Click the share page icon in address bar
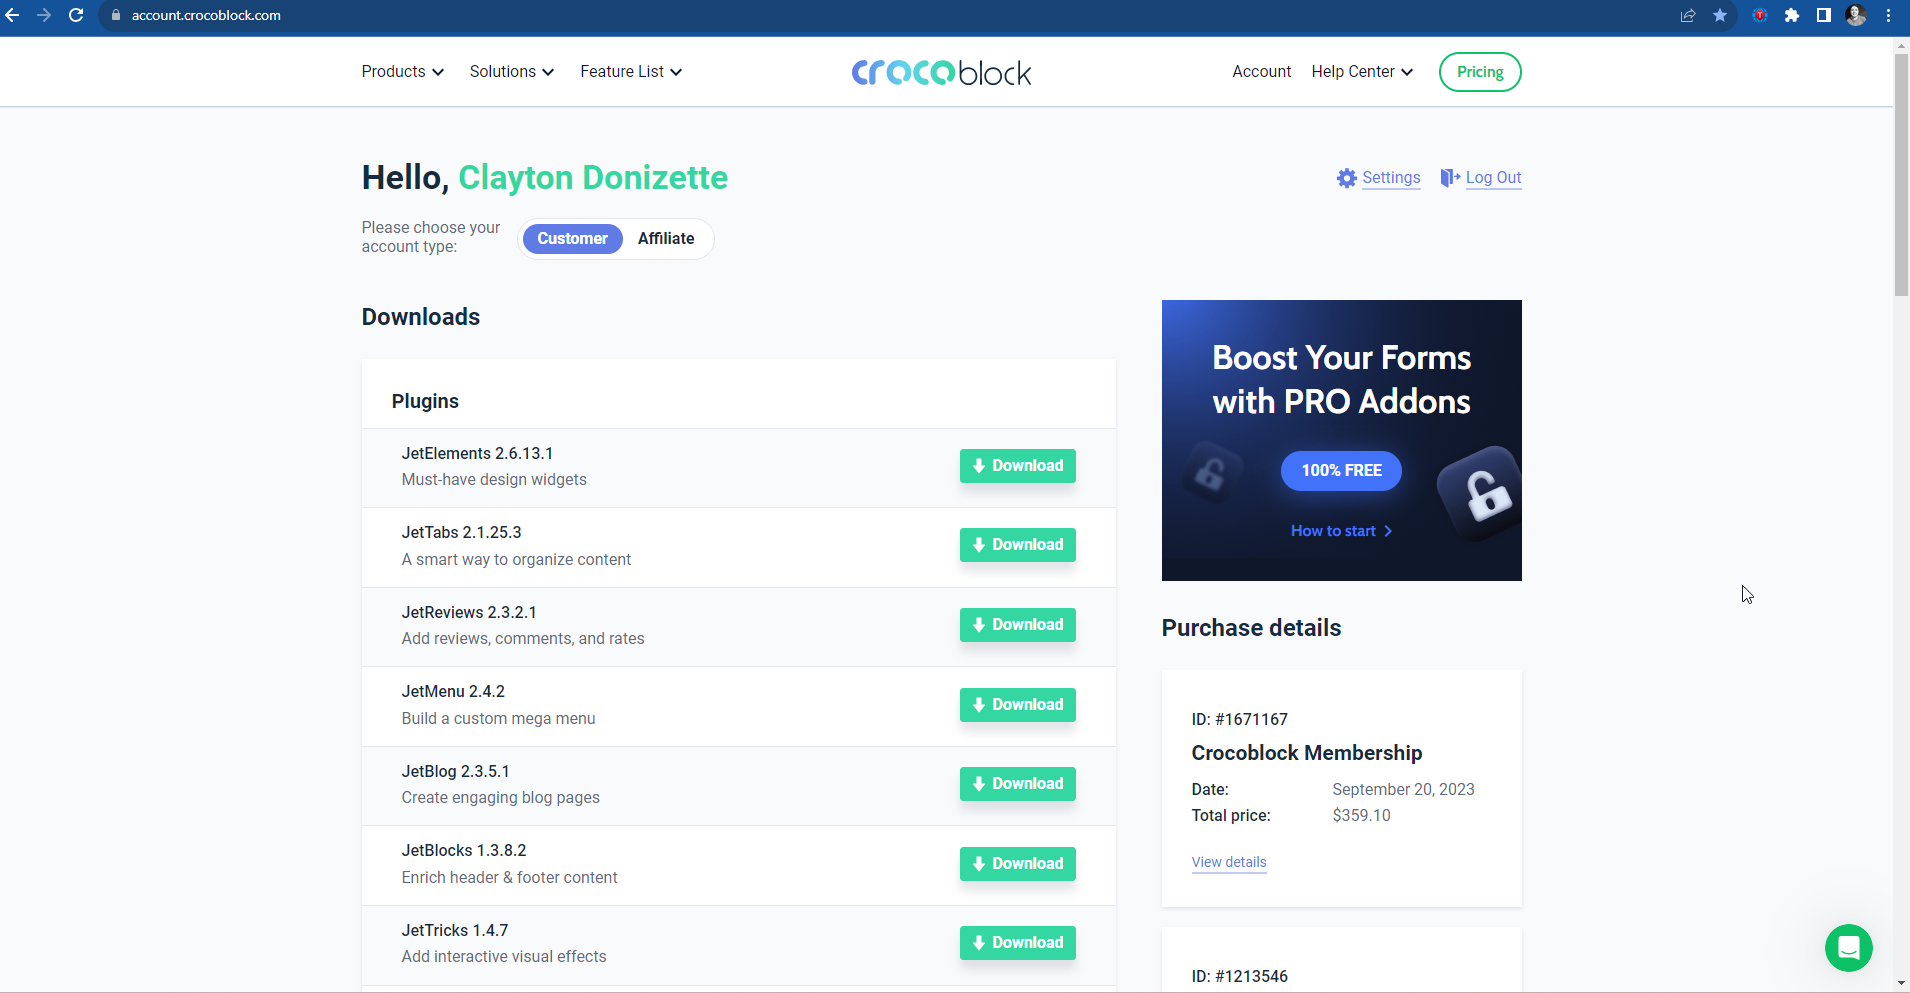Image resolution: width=1910 pixels, height=993 pixels. pyautogui.click(x=1688, y=15)
